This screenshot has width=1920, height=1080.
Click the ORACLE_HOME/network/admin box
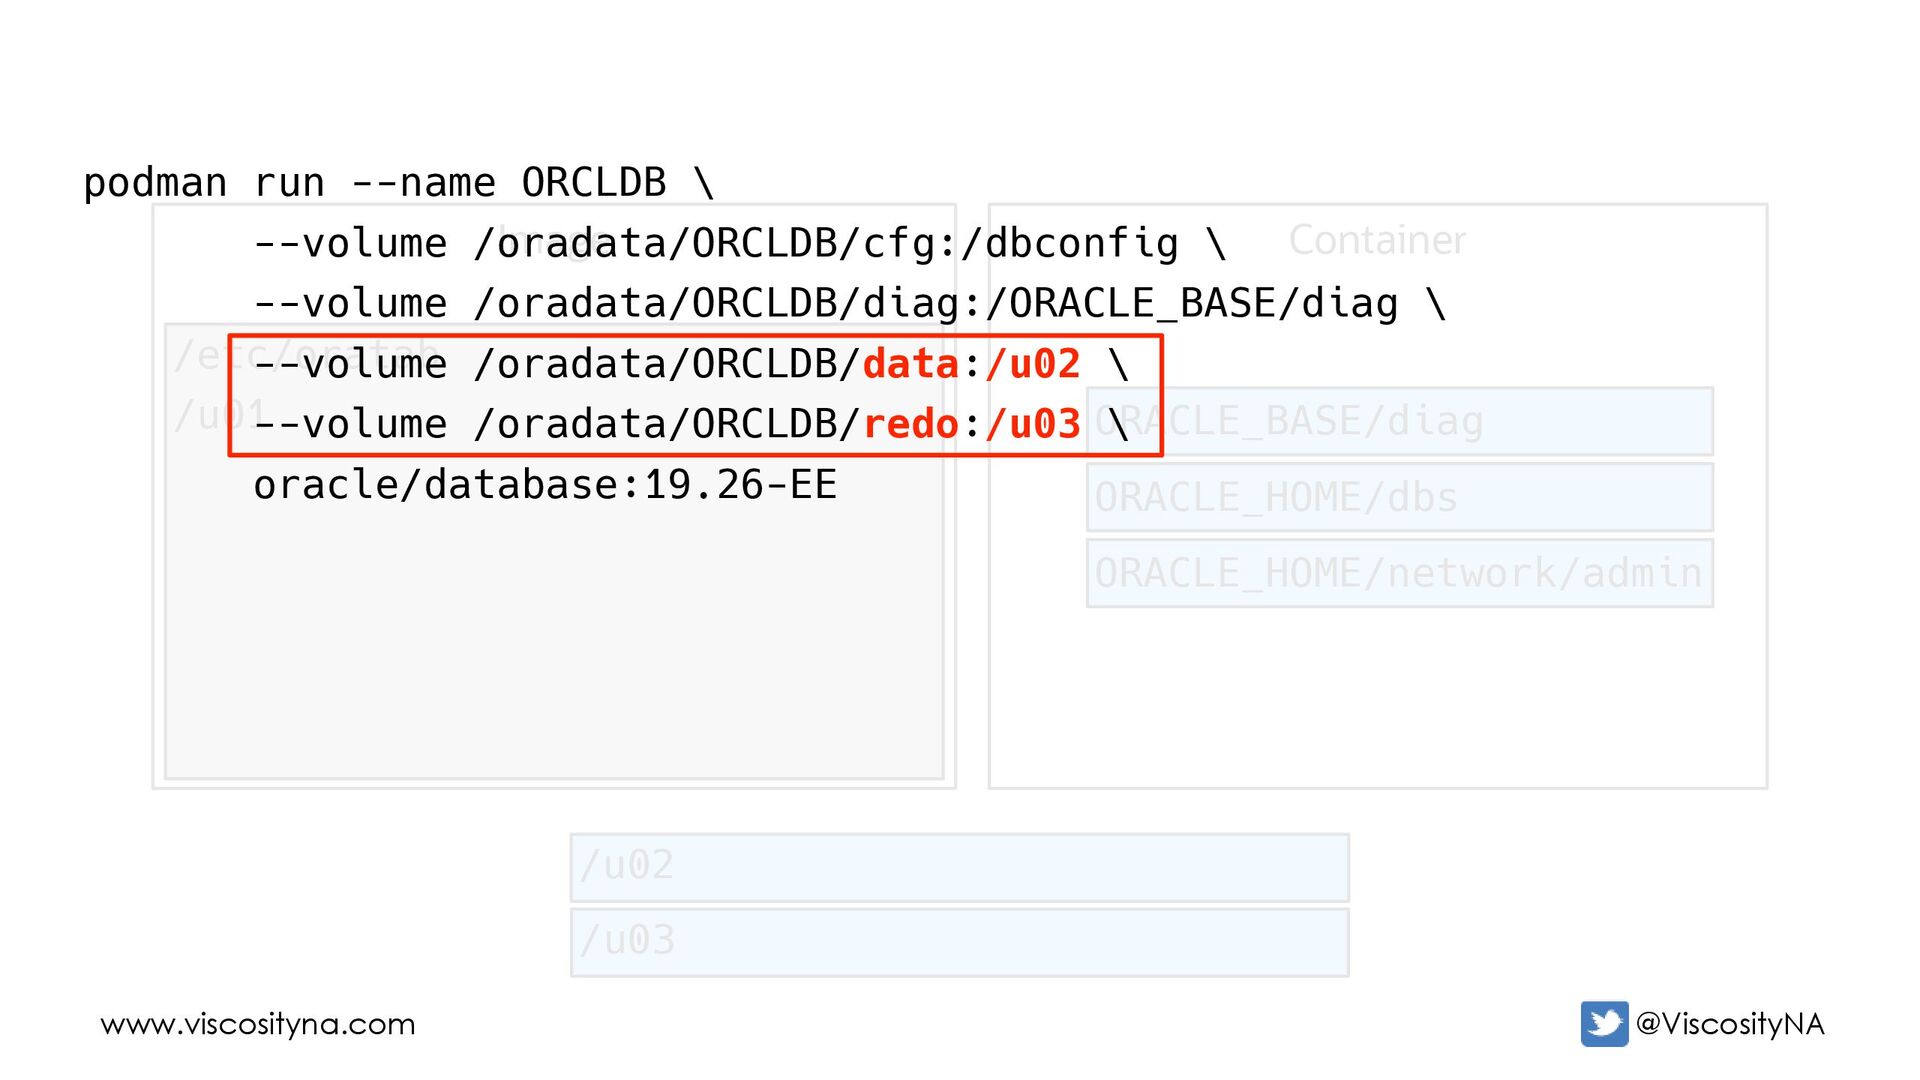tap(1399, 573)
